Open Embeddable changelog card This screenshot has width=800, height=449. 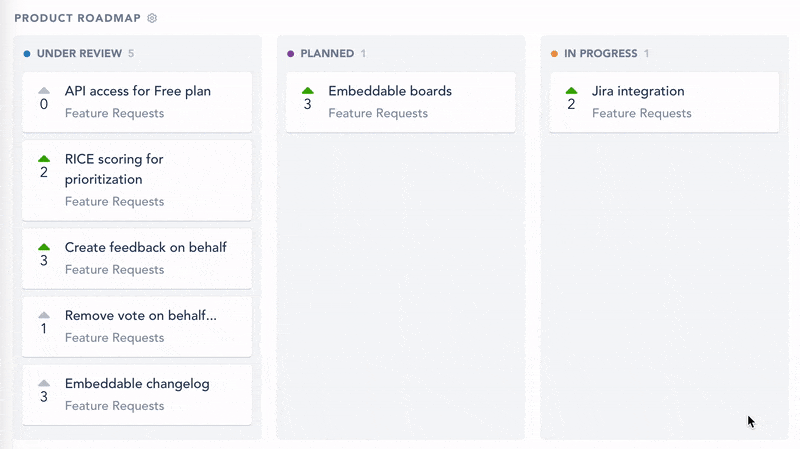137,395
